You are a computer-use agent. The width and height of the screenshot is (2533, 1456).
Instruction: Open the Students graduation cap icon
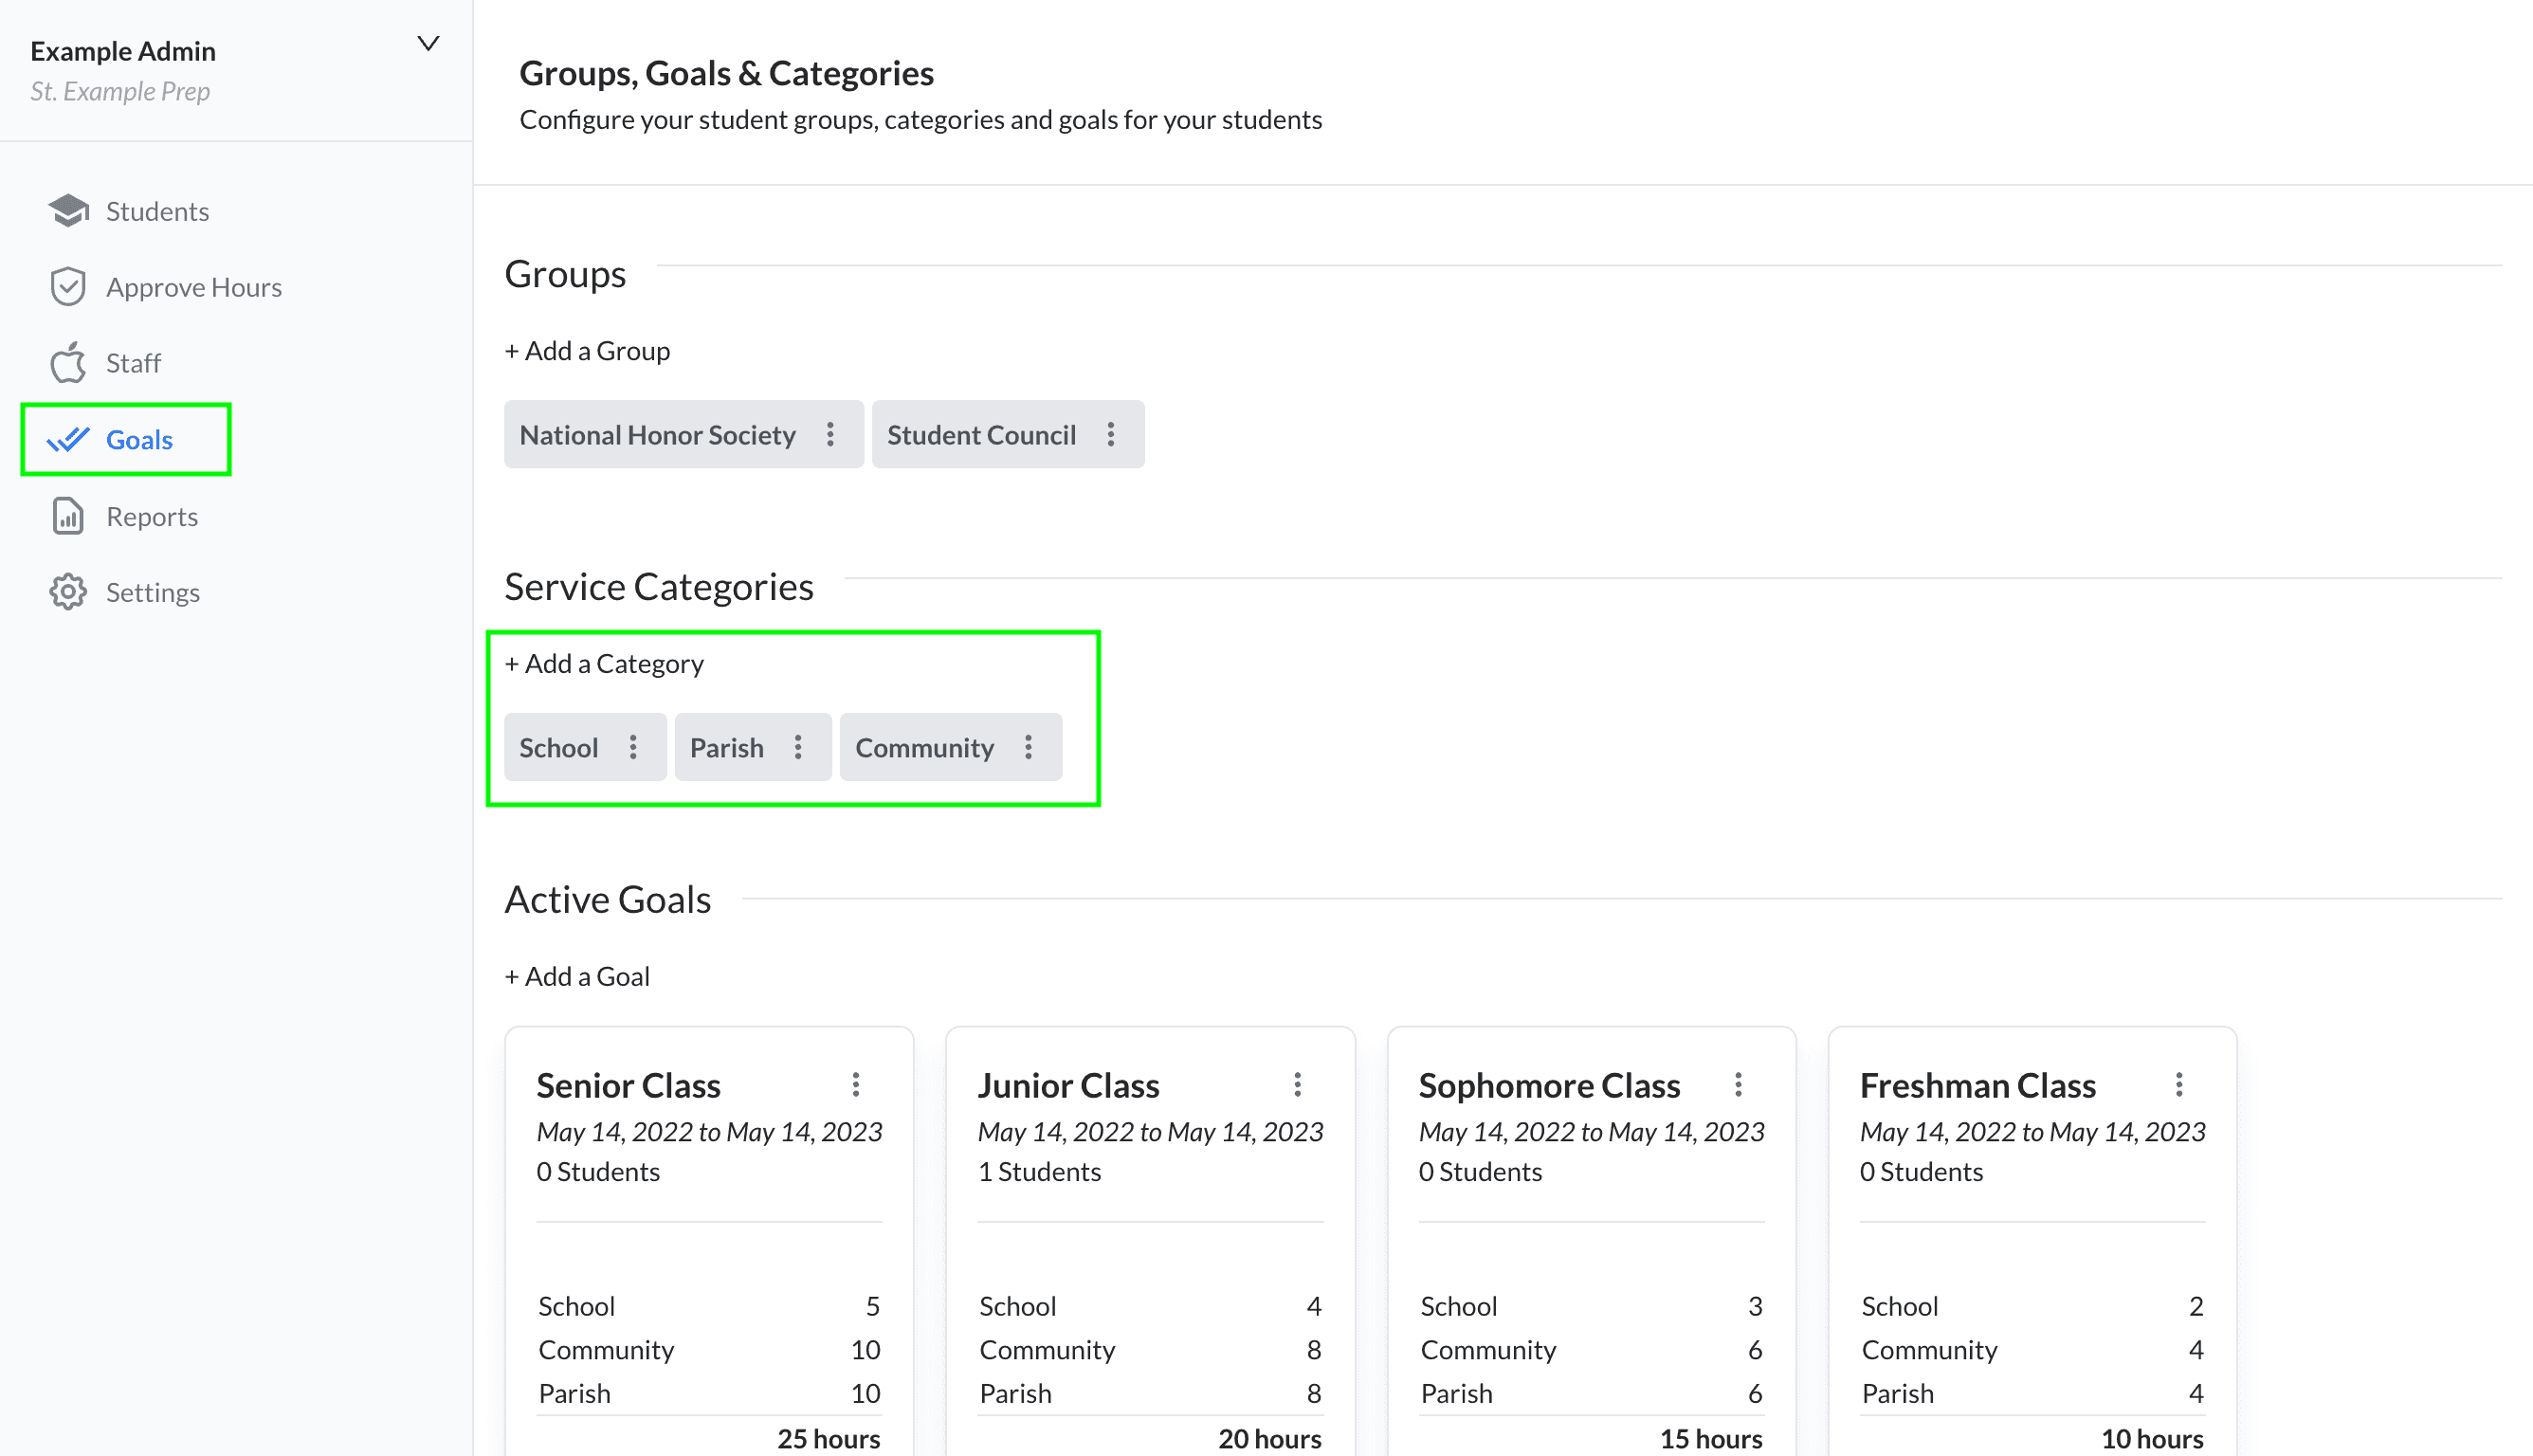tap(68, 211)
